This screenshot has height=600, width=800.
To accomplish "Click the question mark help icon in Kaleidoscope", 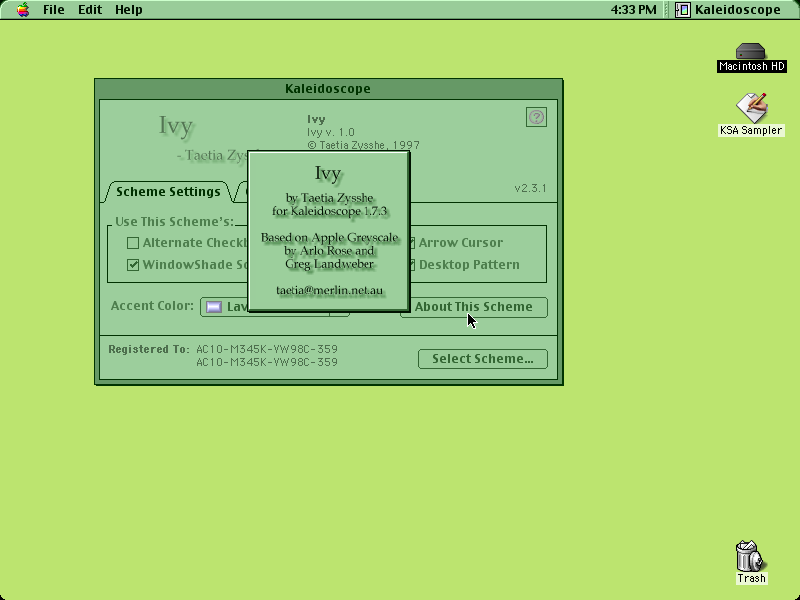I will (536, 117).
